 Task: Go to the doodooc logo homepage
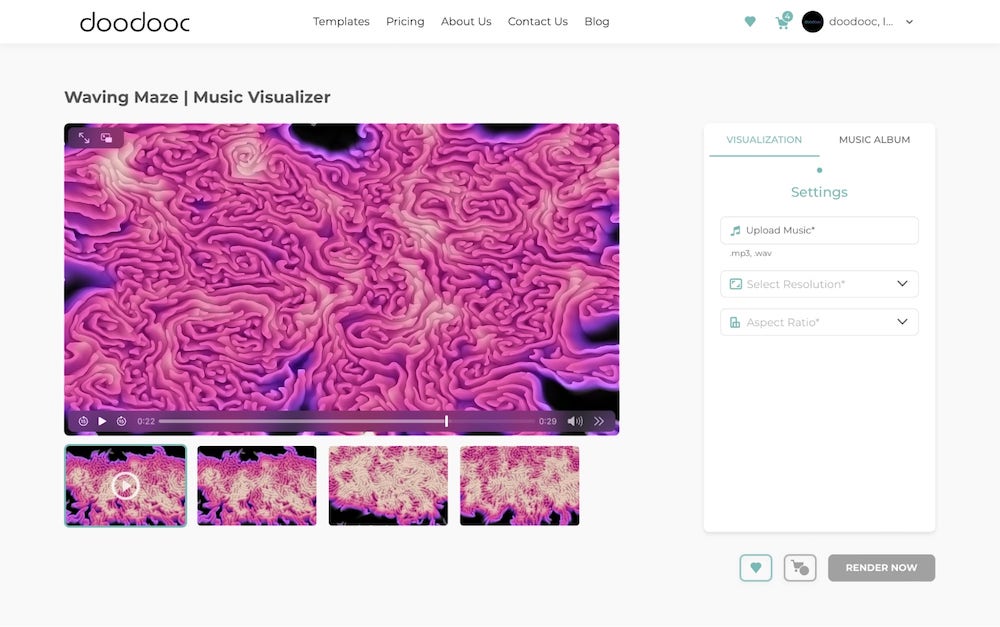click(134, 22)
